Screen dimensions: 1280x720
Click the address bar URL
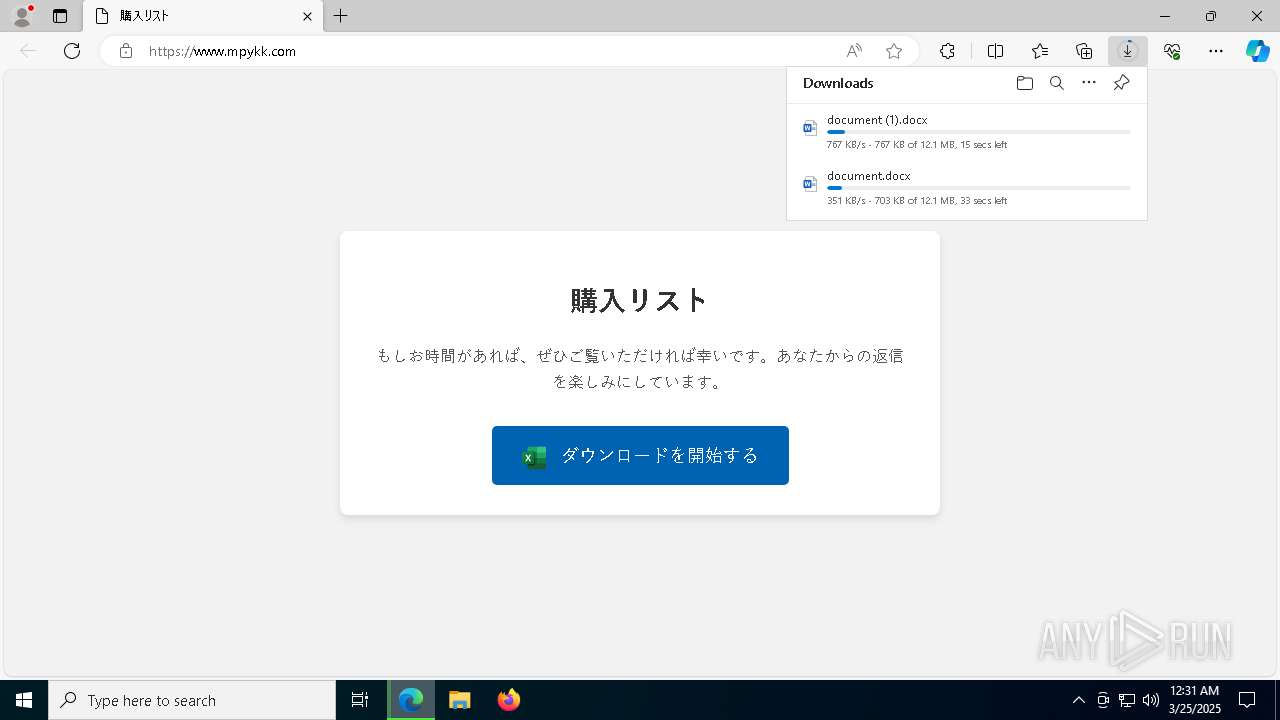(x=222, y=51)
